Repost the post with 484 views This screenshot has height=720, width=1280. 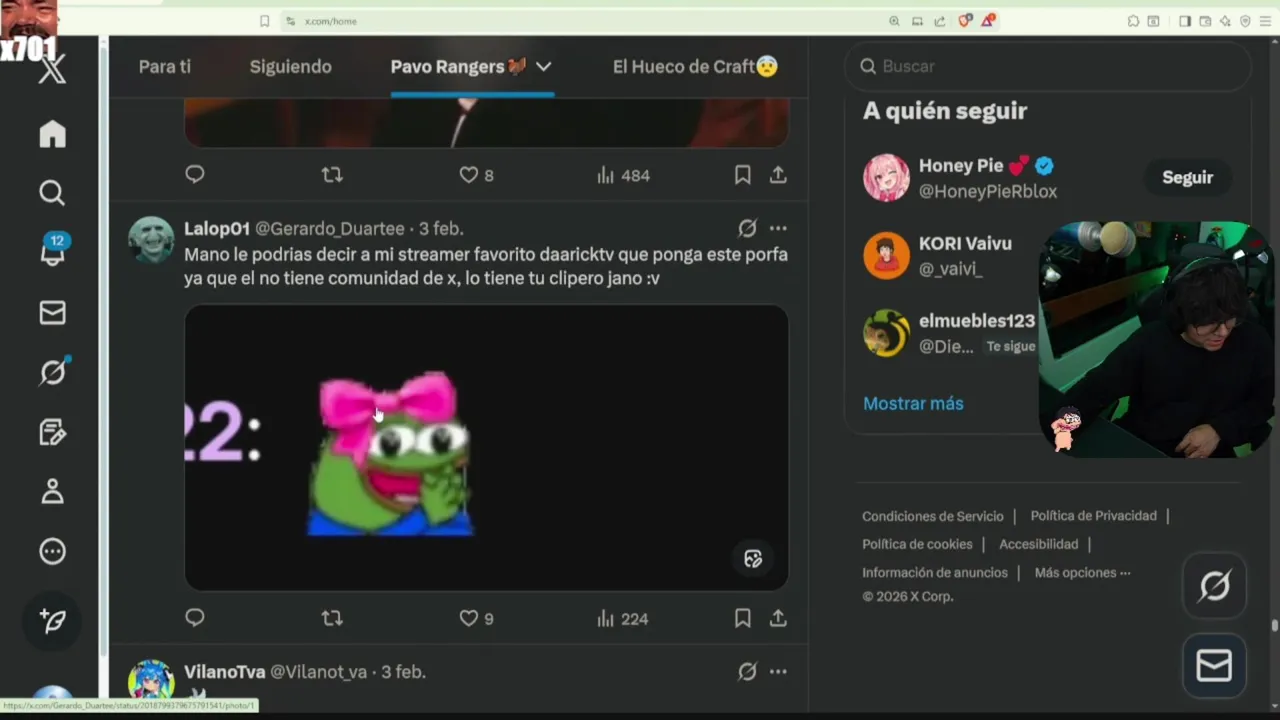click(x=332, y=175)
